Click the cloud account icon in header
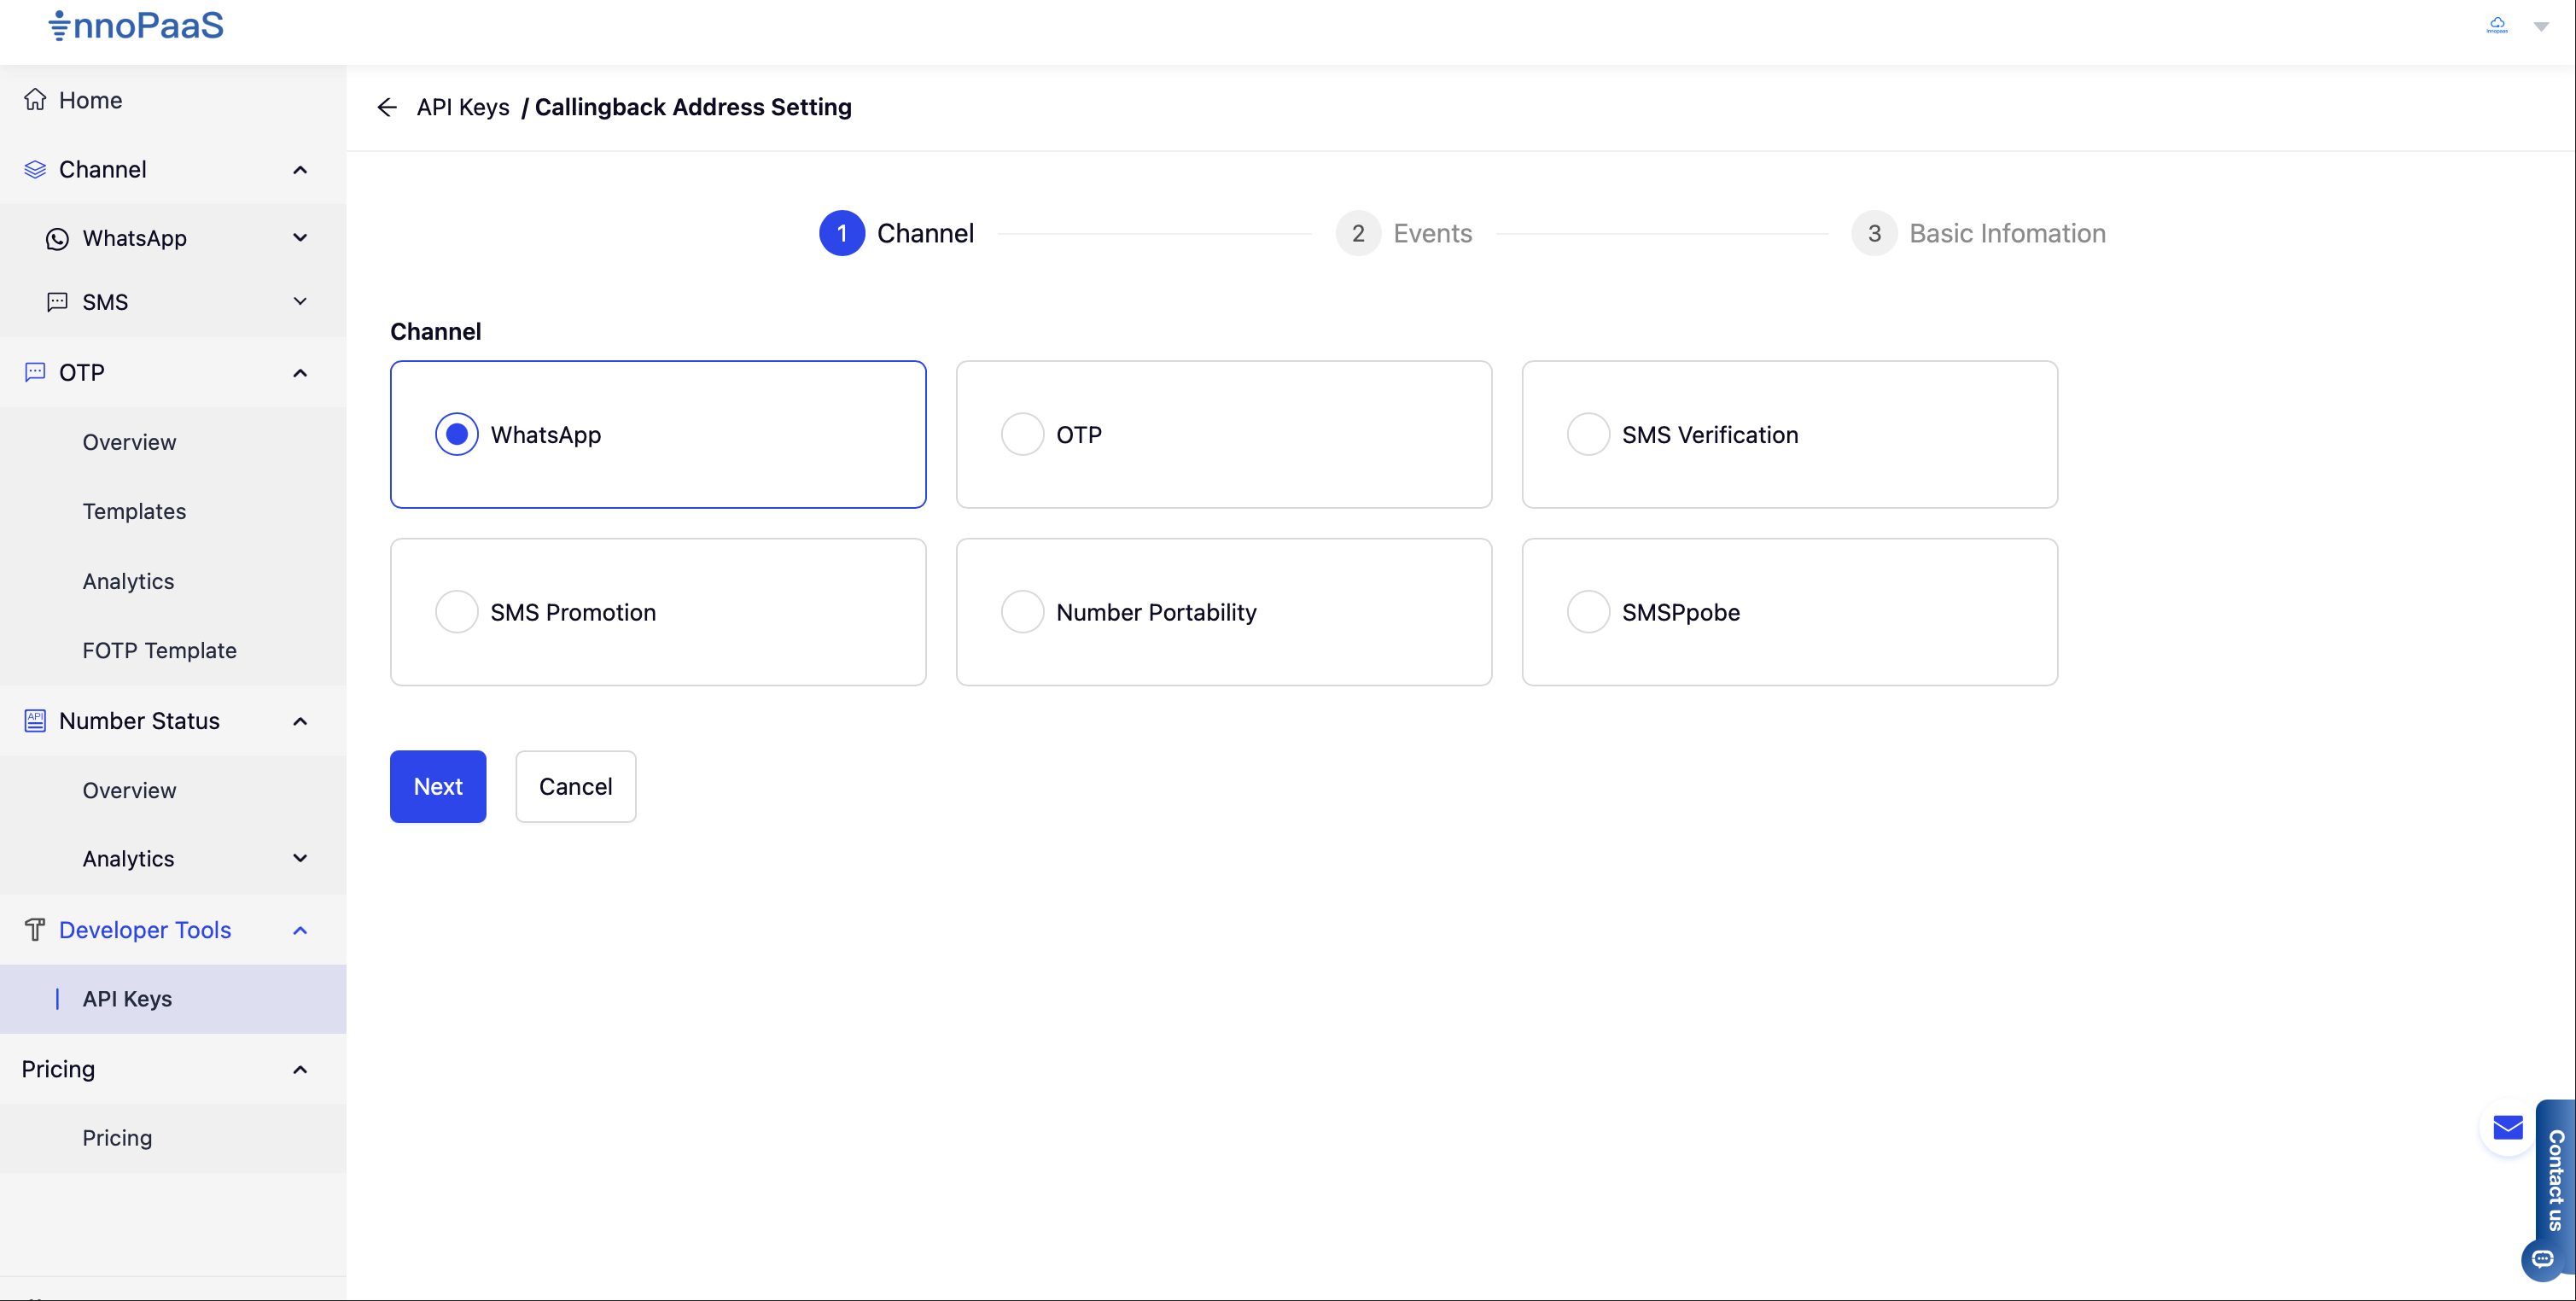Viewport: 2576px width, 1301px height. pyautogui.click(x=2496, y=25)
